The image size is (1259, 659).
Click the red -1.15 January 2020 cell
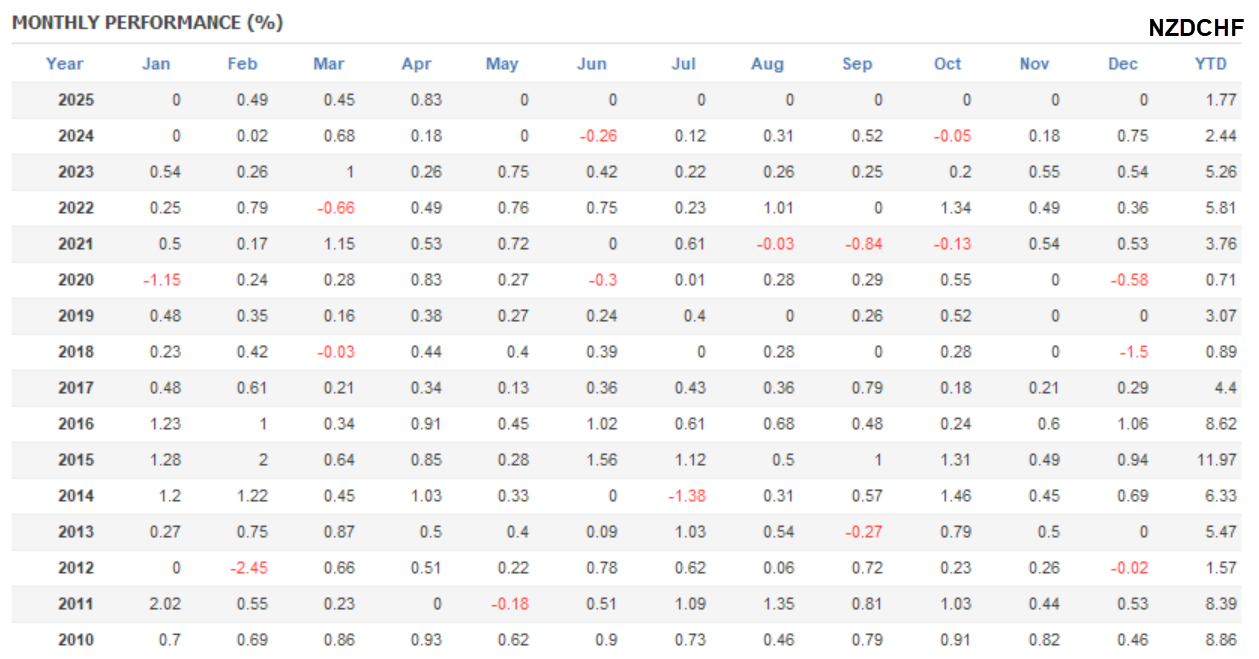click(x=162, y=280)
